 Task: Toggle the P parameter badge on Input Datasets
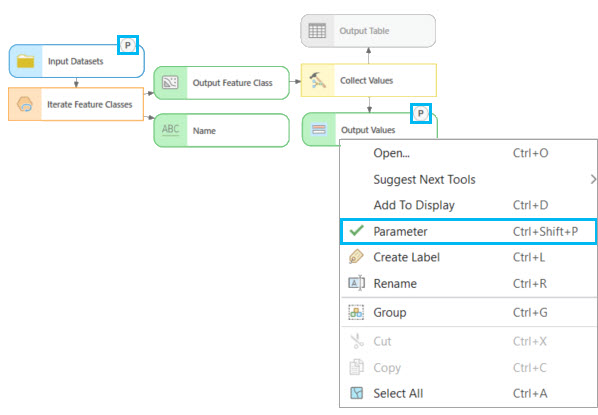pyautogui.click(x=128, y=45)
